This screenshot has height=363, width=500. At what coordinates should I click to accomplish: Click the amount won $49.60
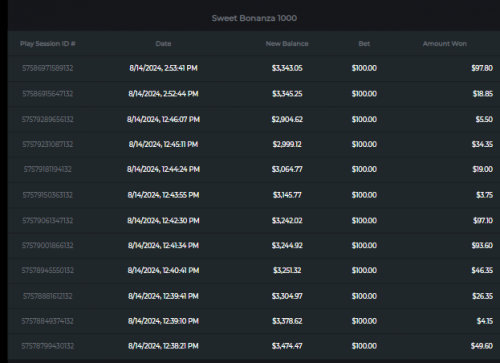pyautogui.click(x=482, y=346)
